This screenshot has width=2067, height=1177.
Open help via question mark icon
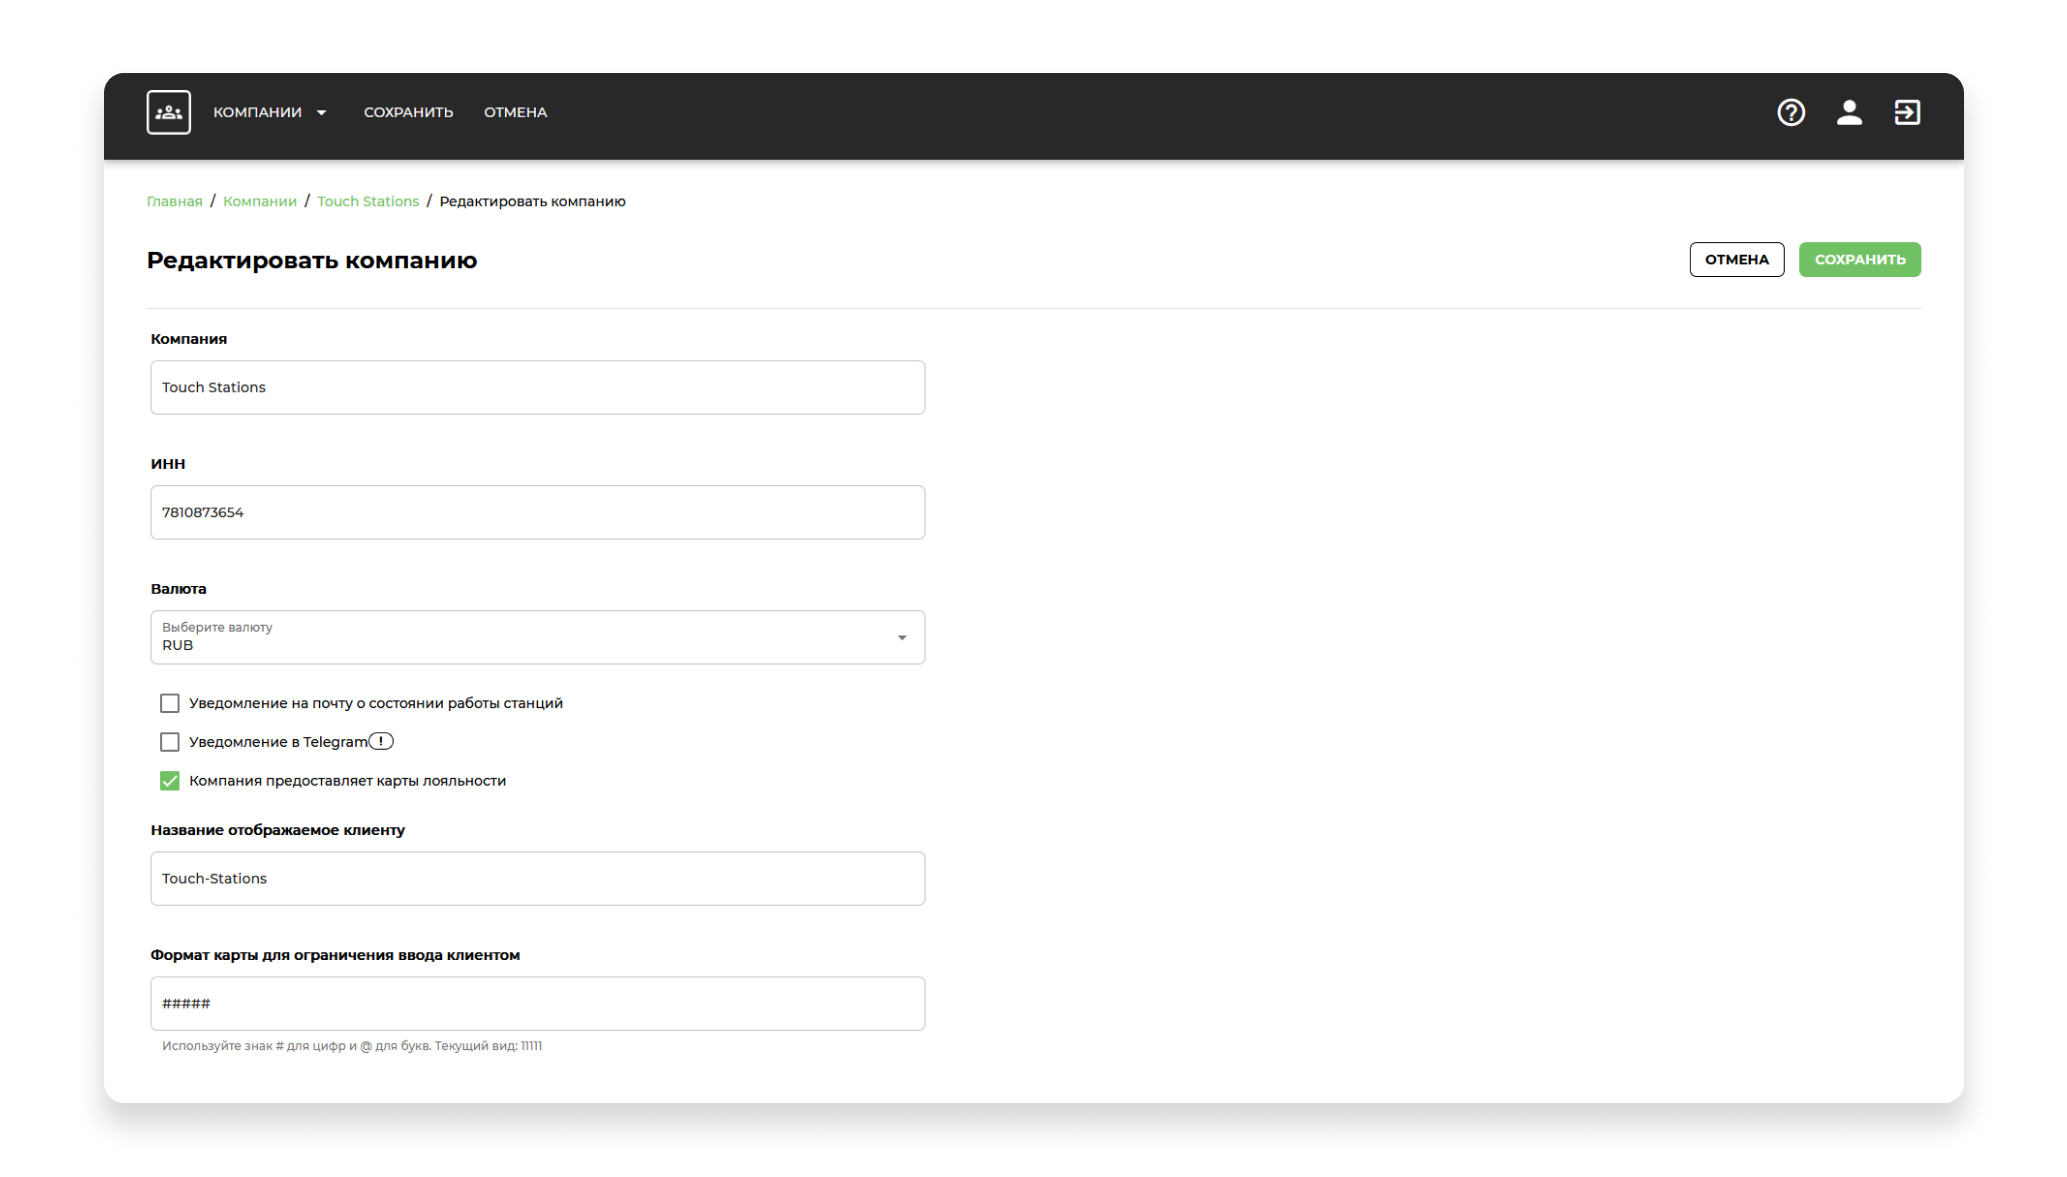click(x=1790, y=112)
